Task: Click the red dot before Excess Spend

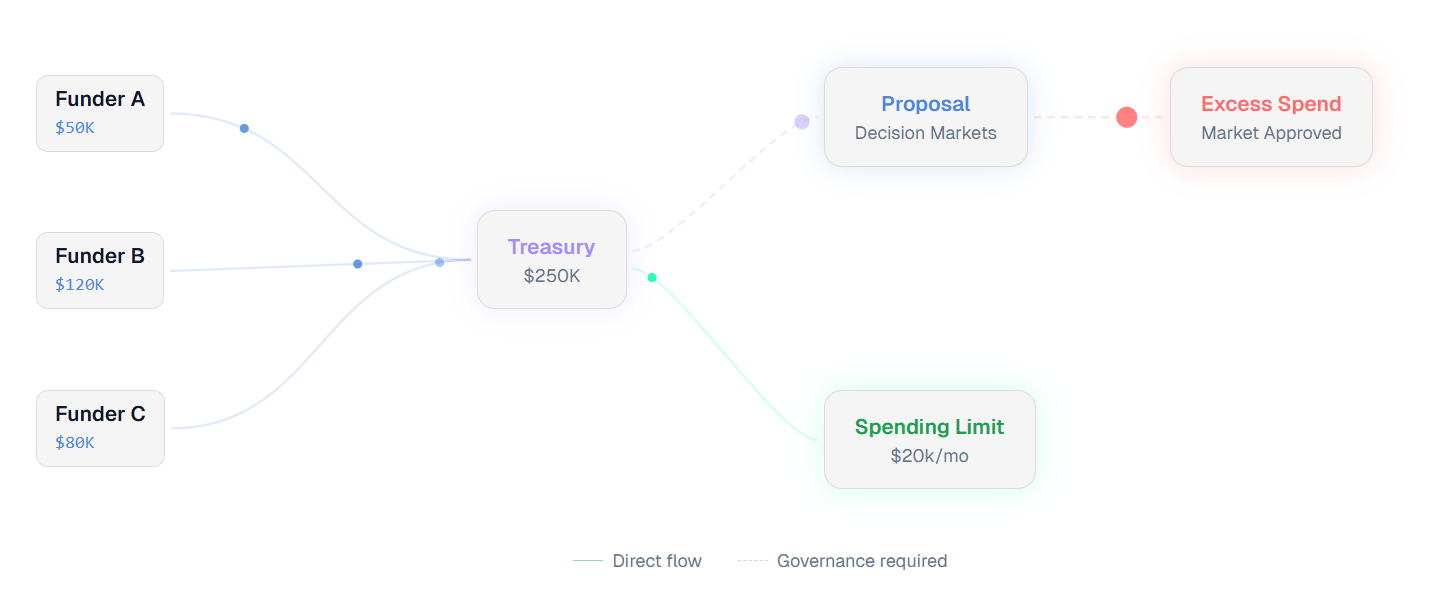Action: tap(1127, 117)
